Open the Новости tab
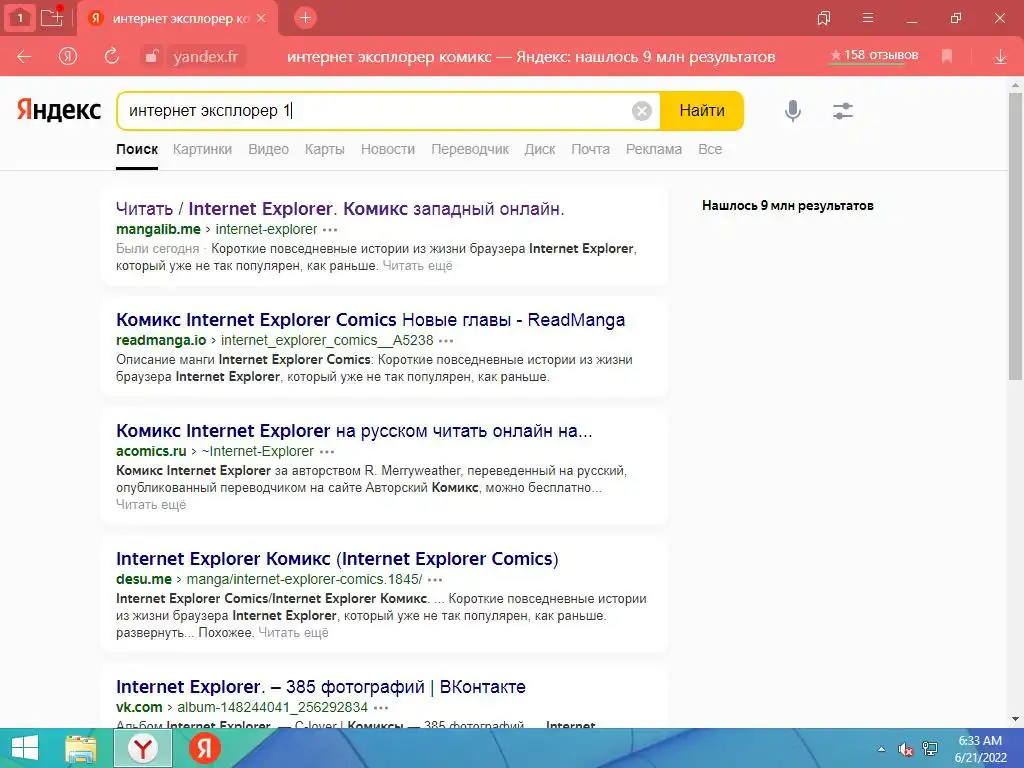Viewport: 1024px width, 768px height. click(388, 149)
